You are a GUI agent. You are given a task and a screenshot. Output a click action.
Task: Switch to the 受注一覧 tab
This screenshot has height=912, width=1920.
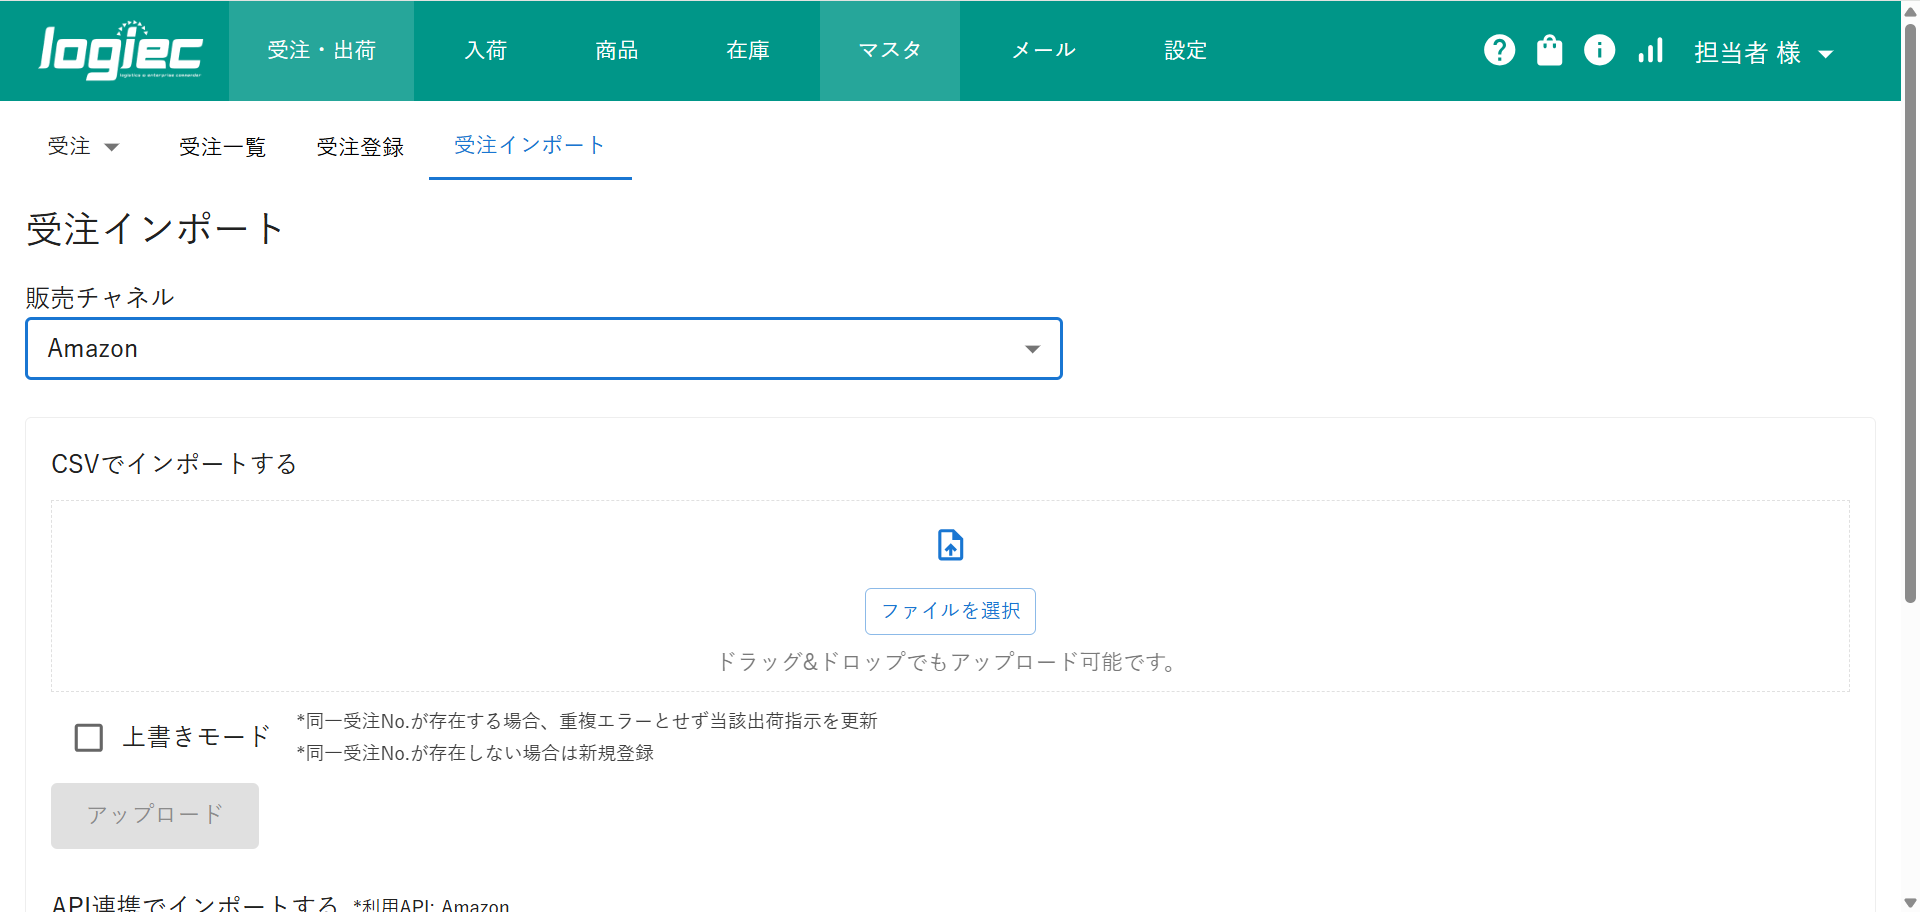(222, 147)
